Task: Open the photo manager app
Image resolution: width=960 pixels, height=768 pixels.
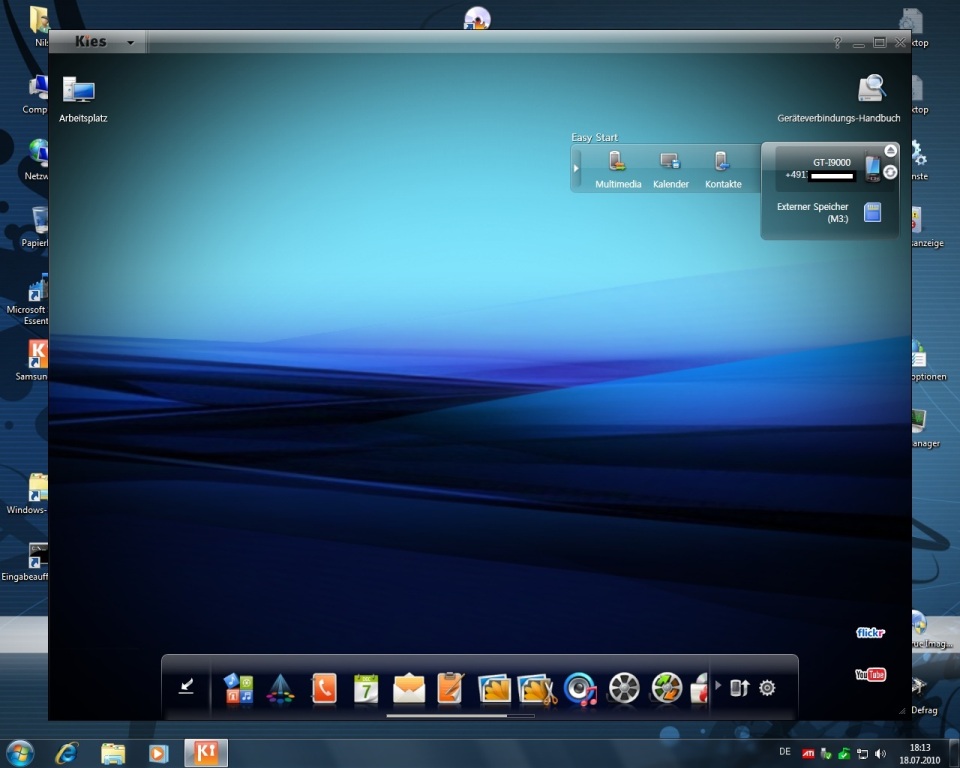Action: [493, 688]
